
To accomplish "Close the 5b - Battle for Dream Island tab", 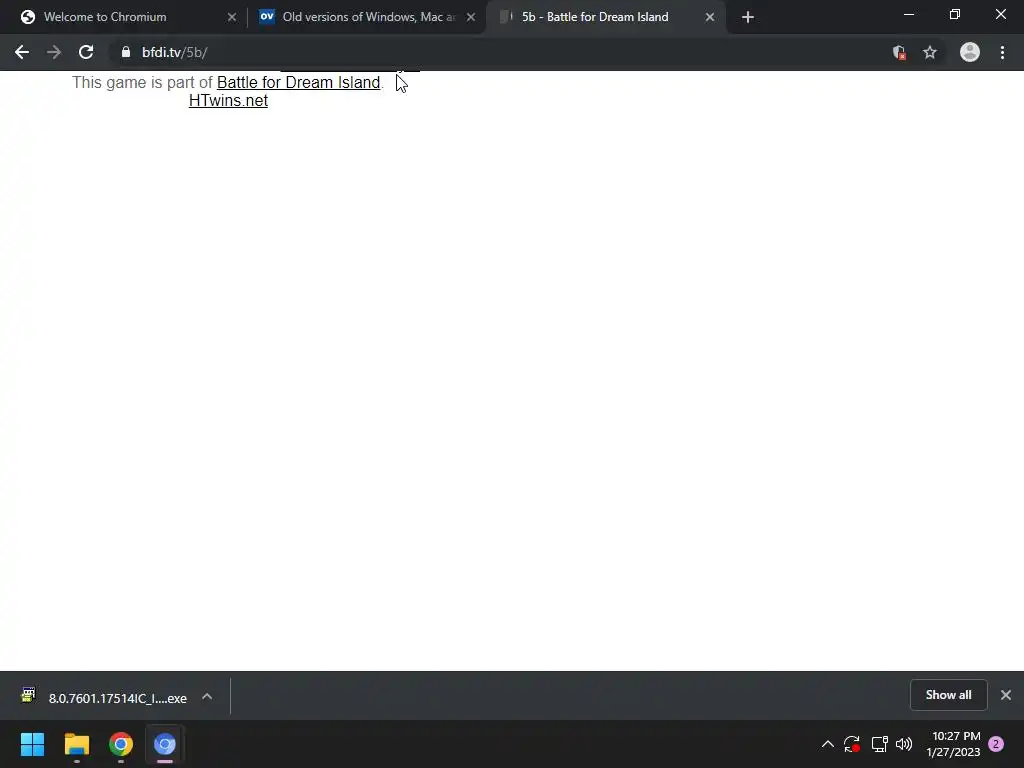I will [x=710, y=17].
